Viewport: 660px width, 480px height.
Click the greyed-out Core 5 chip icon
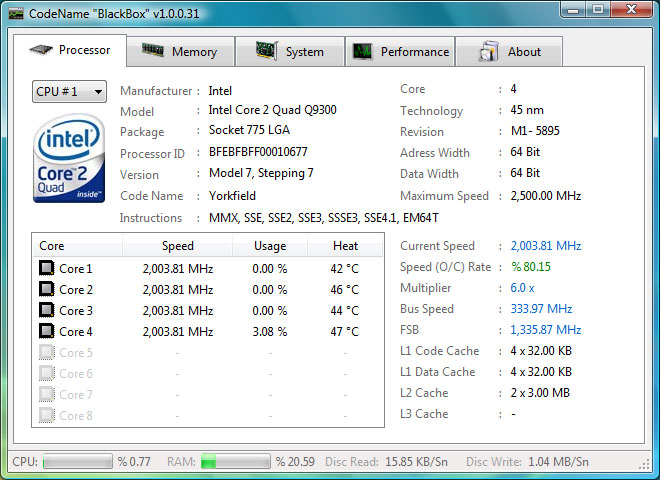[x=47, y=352]
